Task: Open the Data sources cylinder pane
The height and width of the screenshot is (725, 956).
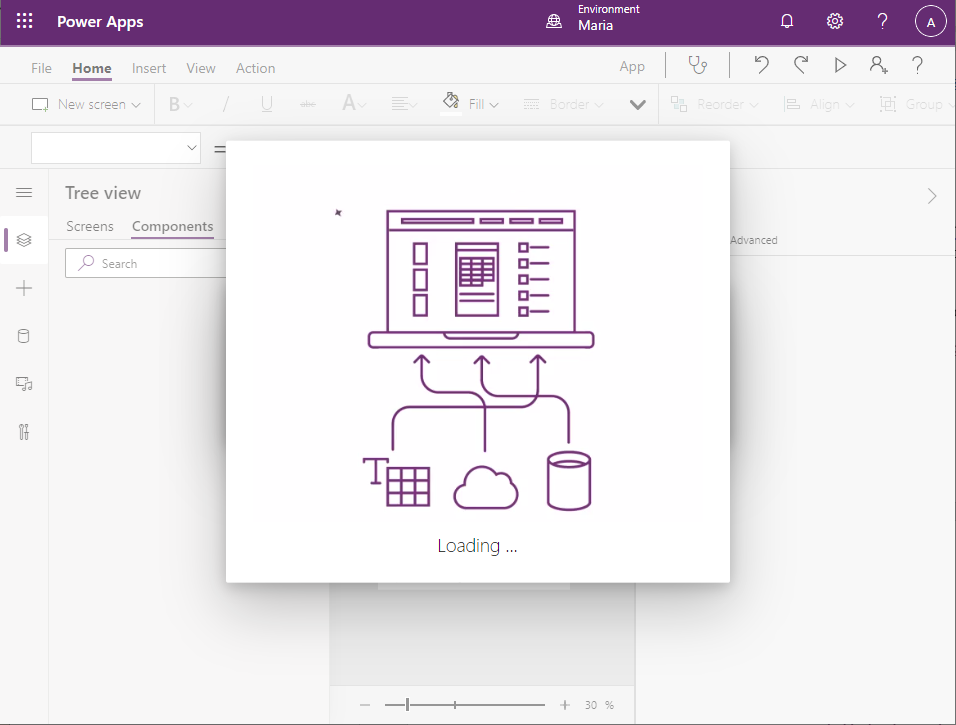Action: tap(24, 336)
